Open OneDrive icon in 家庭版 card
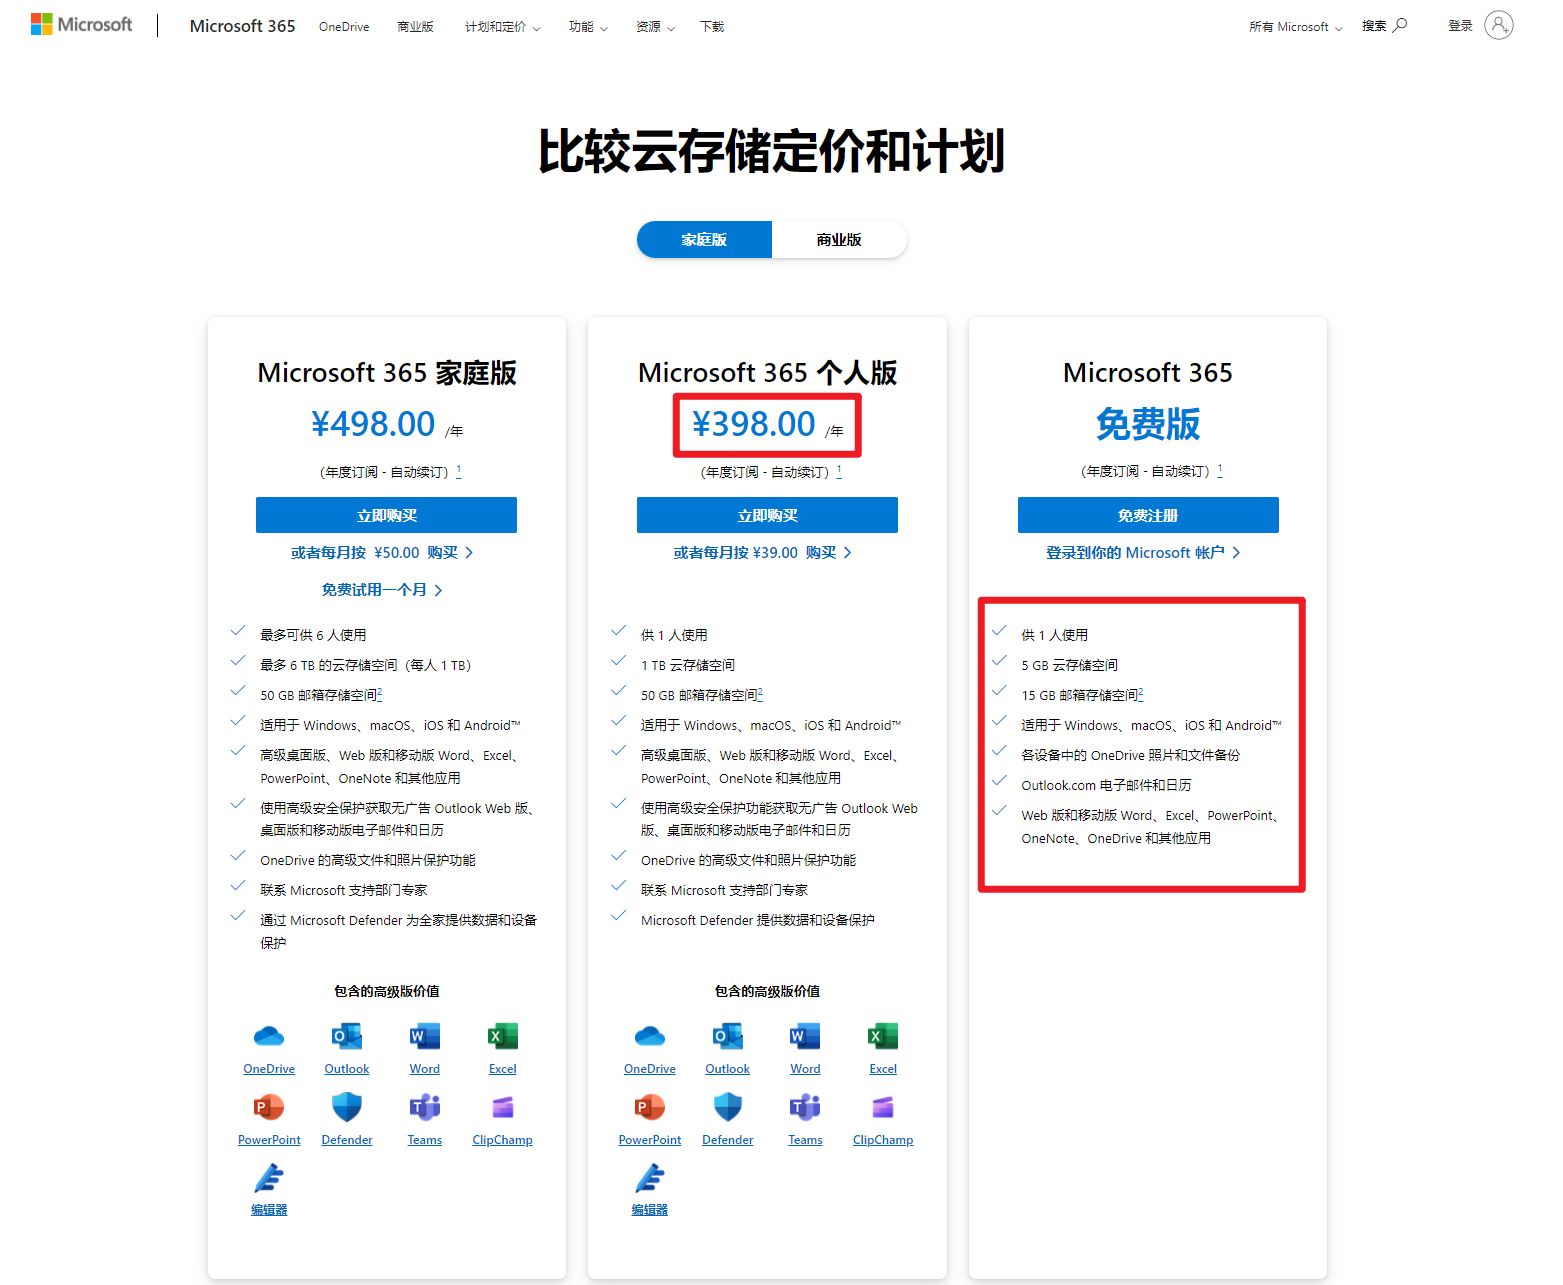The image size is (1563, 1285). pos(269,1036)
